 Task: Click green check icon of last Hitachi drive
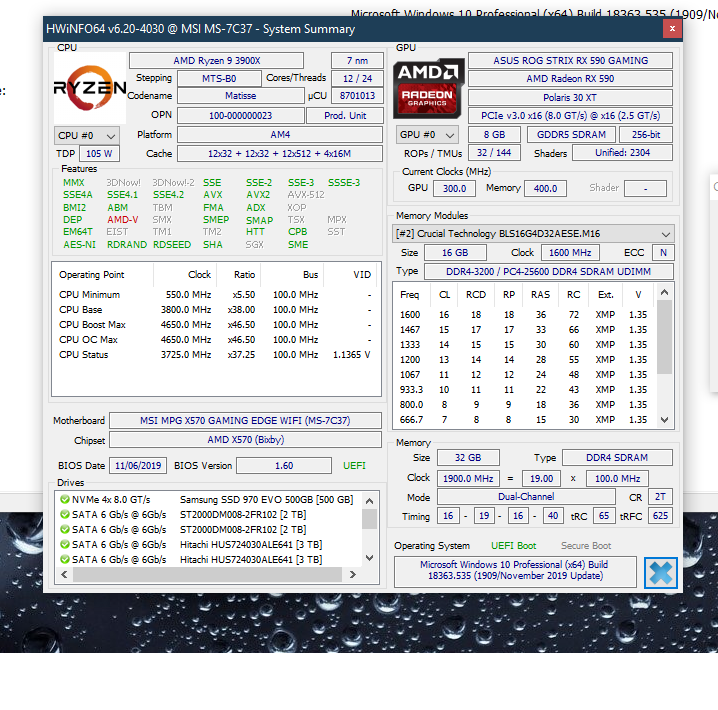[65, 559]
